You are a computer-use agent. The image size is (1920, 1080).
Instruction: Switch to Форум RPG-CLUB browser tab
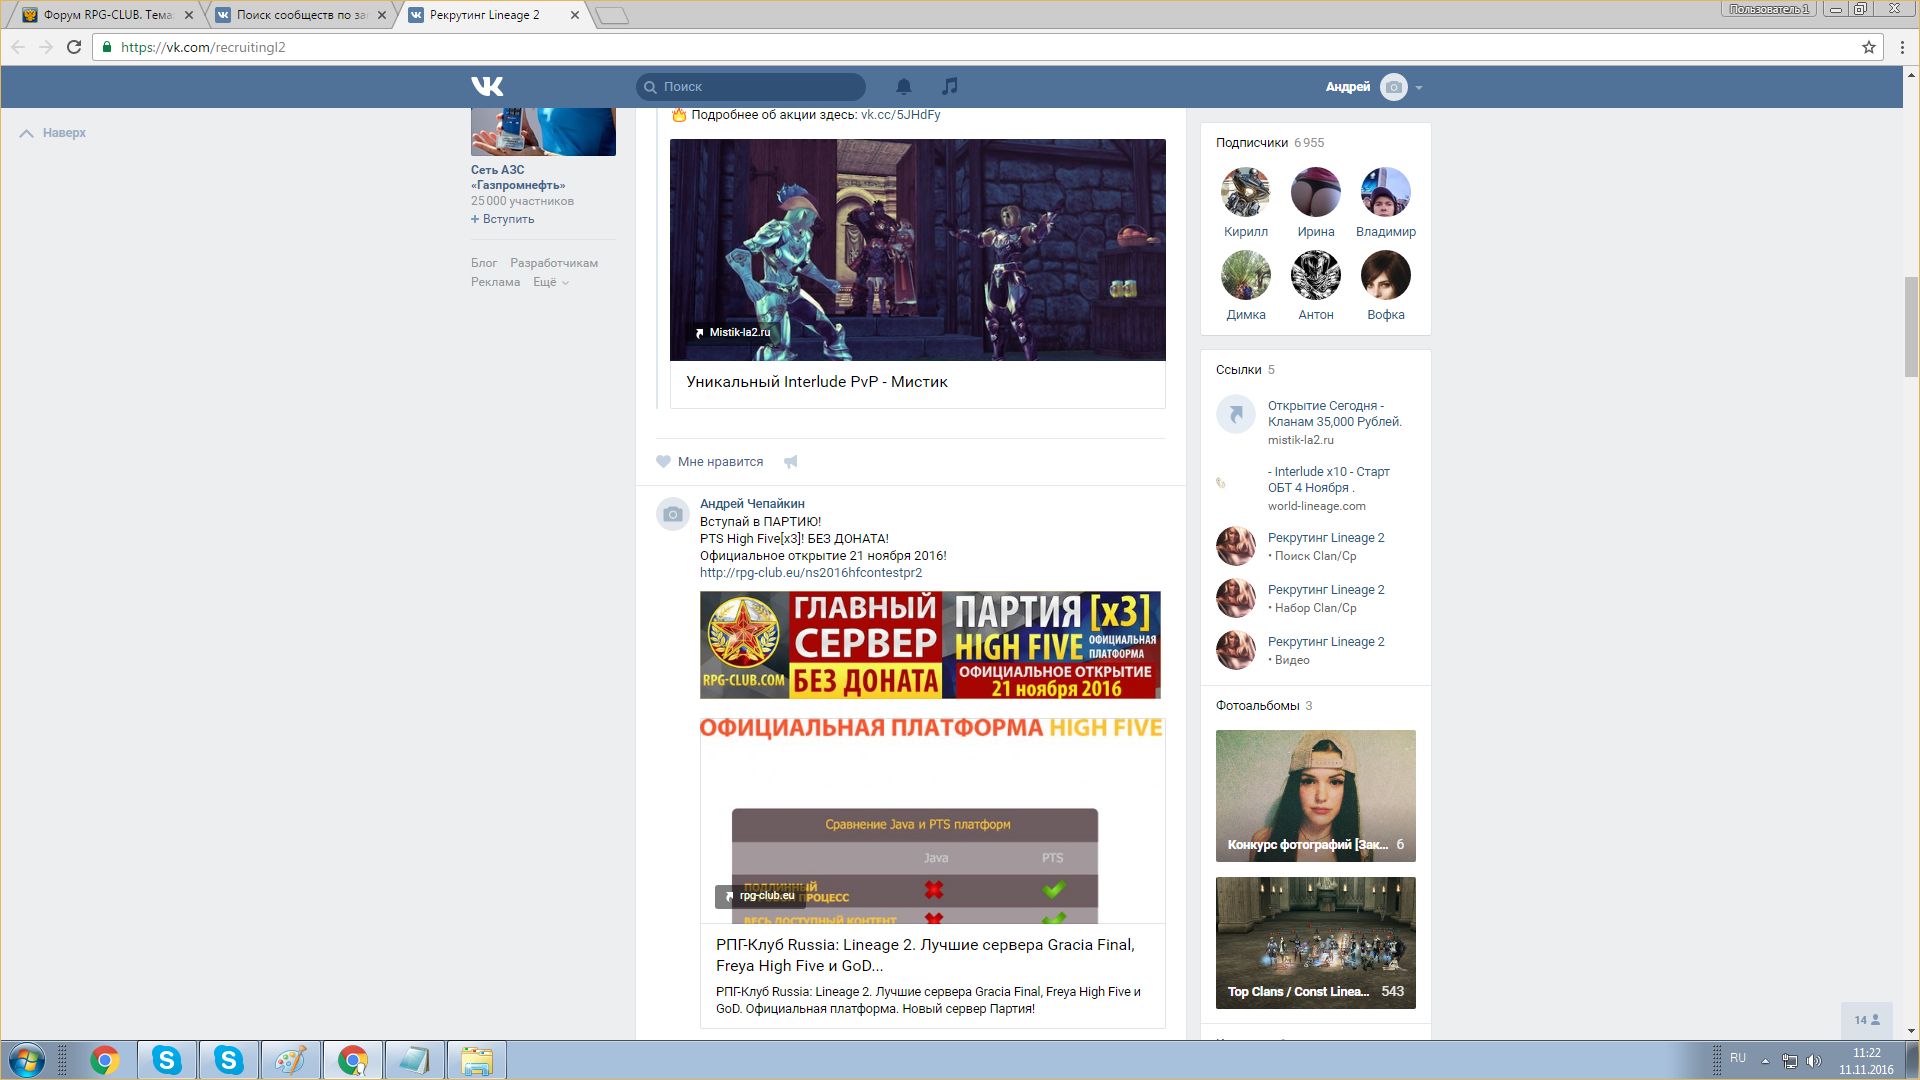pyautogui.click(x=107, y=15)
